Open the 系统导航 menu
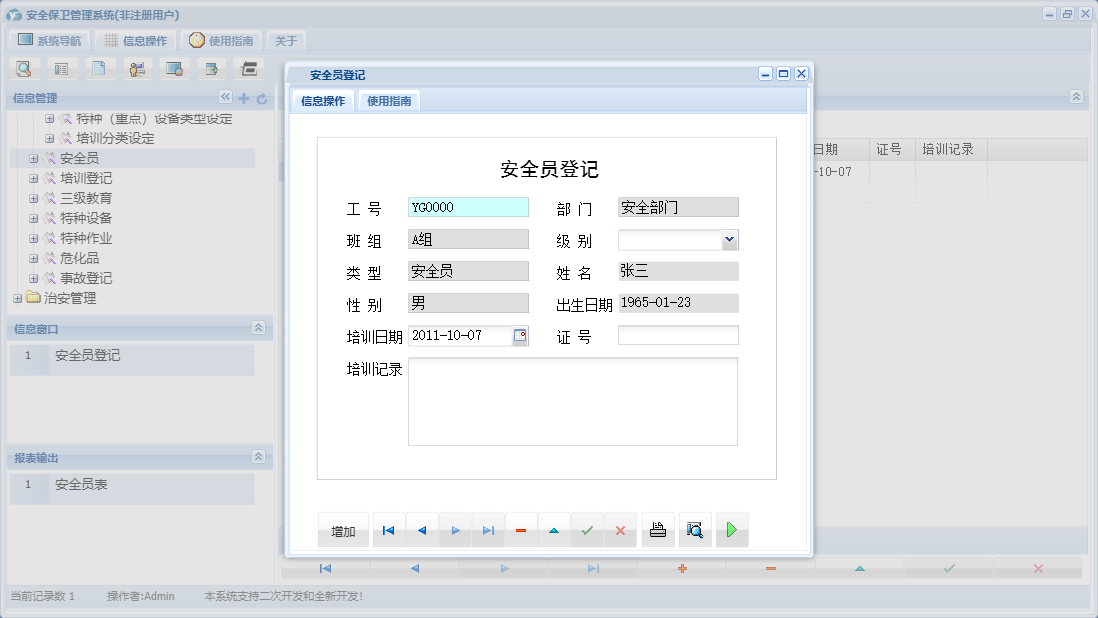Viewport: 1098px width, 618px height. [52, 39]
